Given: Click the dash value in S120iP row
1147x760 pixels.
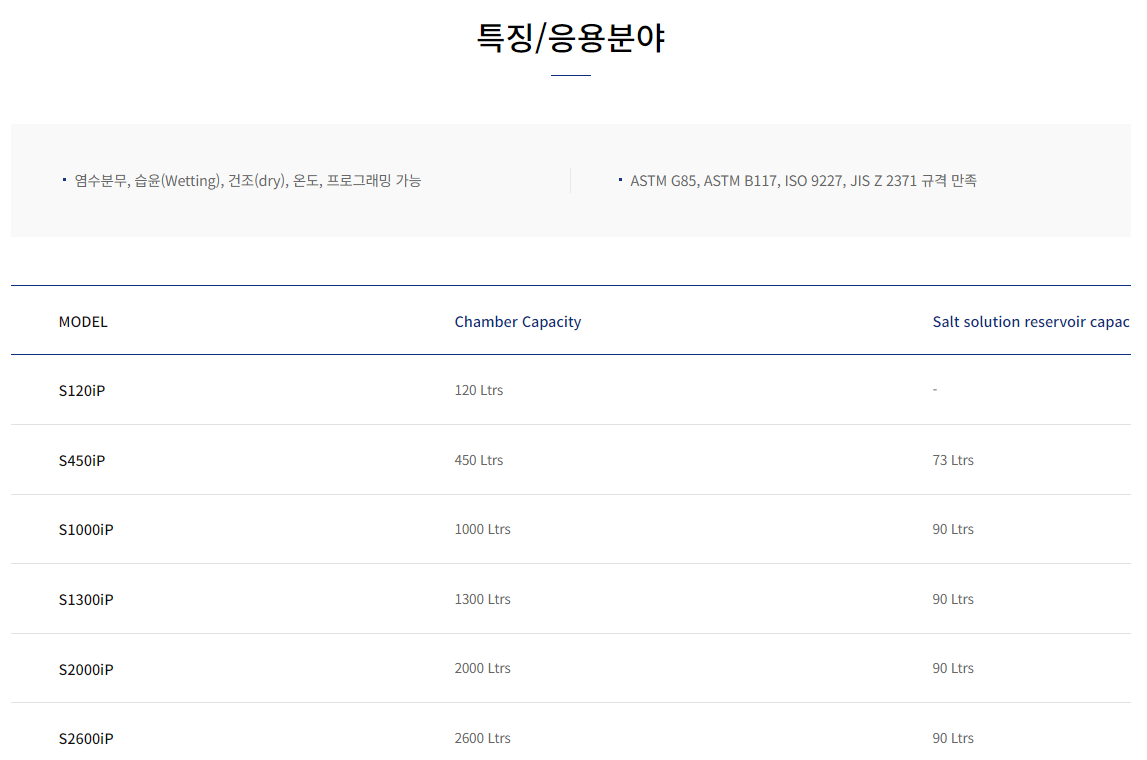Looking at the screenshot, I should 935,390.
